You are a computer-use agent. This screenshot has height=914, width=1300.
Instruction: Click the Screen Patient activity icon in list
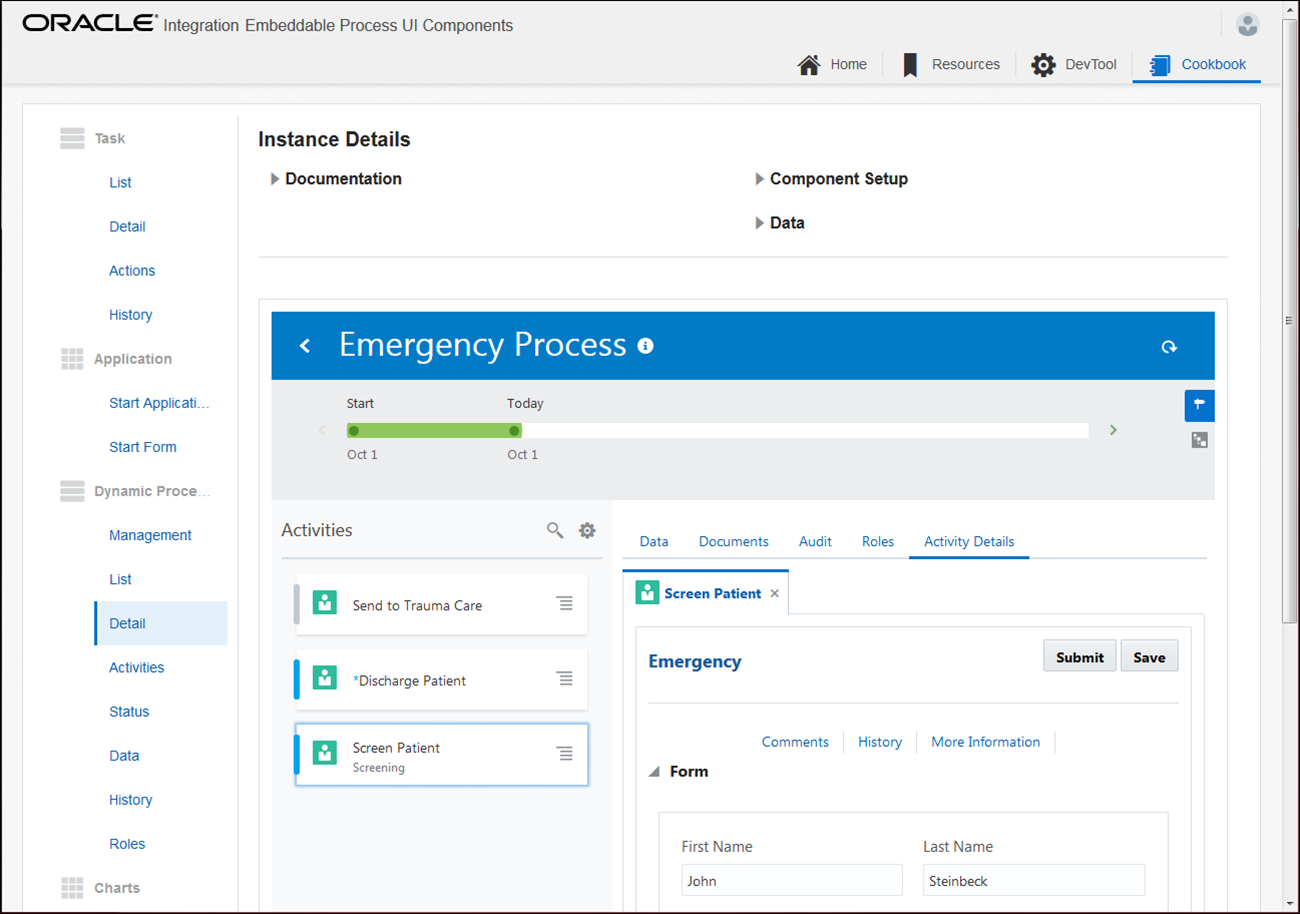[x=325, y=752]
